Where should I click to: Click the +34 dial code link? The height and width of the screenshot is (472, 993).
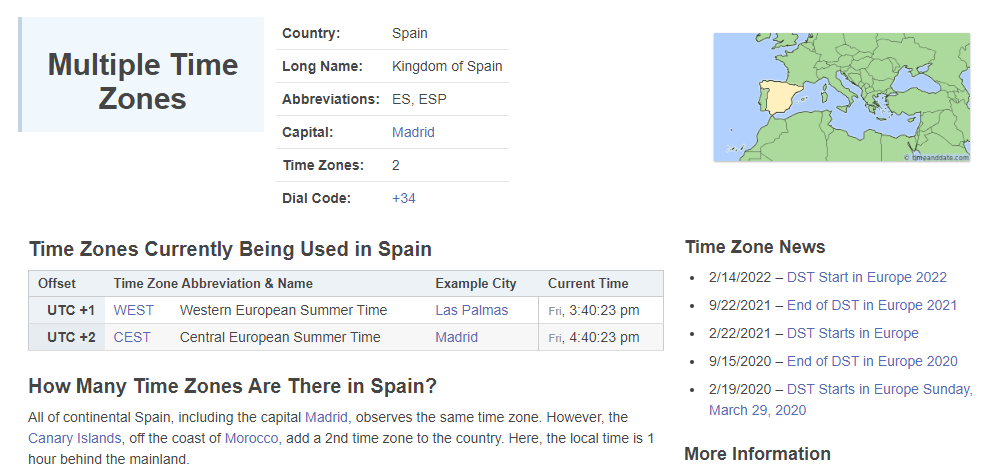(x=403, y=198)
